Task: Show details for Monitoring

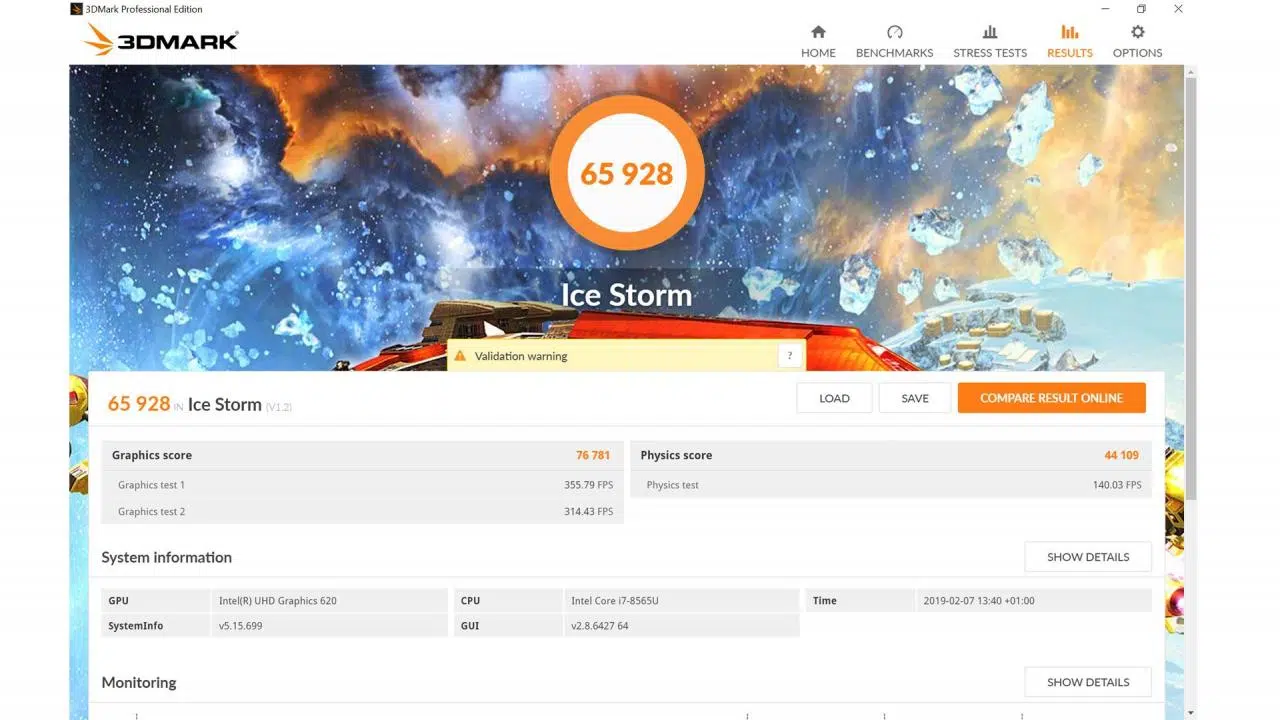Action: [x=1088, y=682]
